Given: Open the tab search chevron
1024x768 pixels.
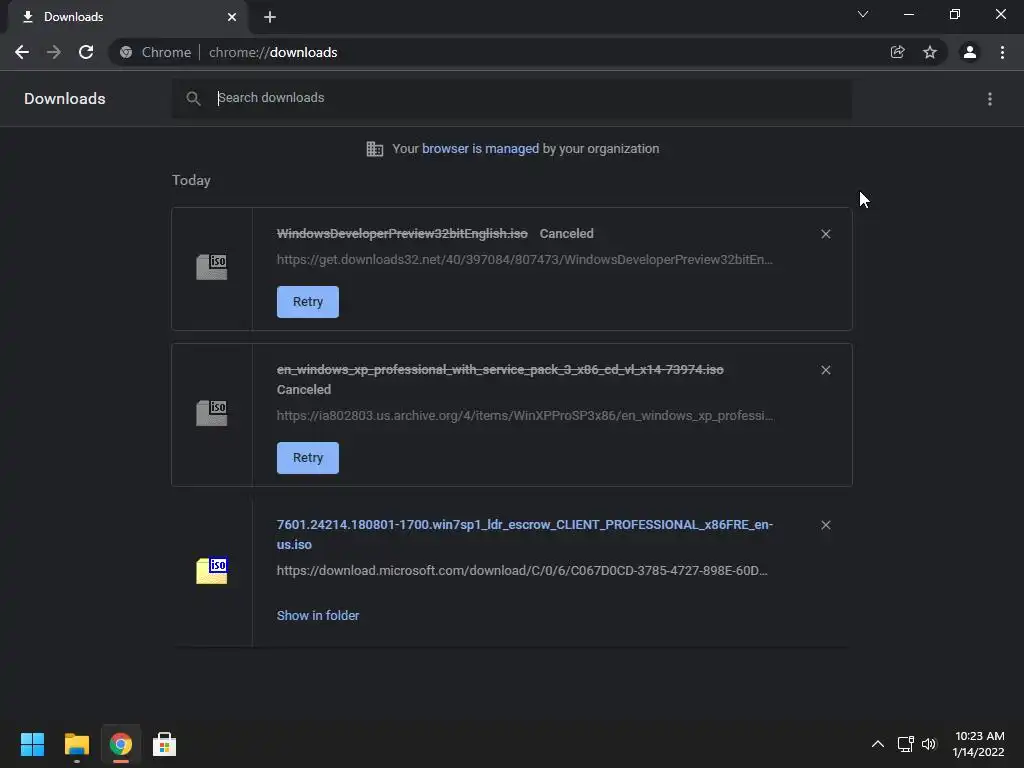Looking at the screenshot, I should click(863, 14).
